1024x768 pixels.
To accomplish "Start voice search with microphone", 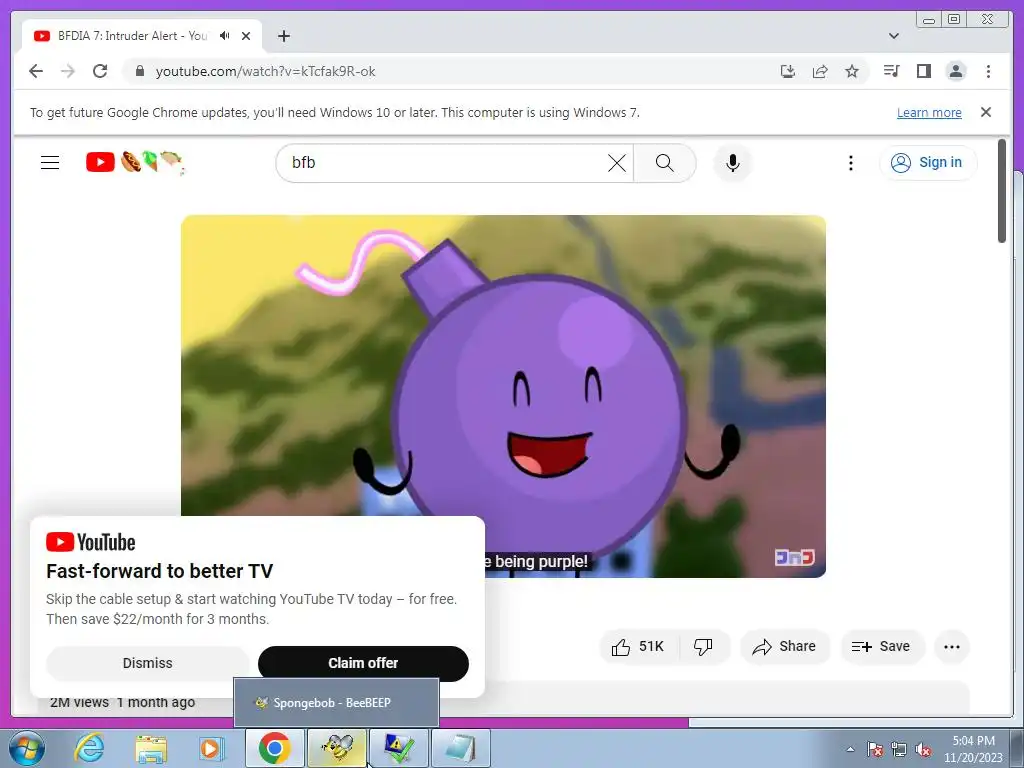I will [x=733, y=163].
